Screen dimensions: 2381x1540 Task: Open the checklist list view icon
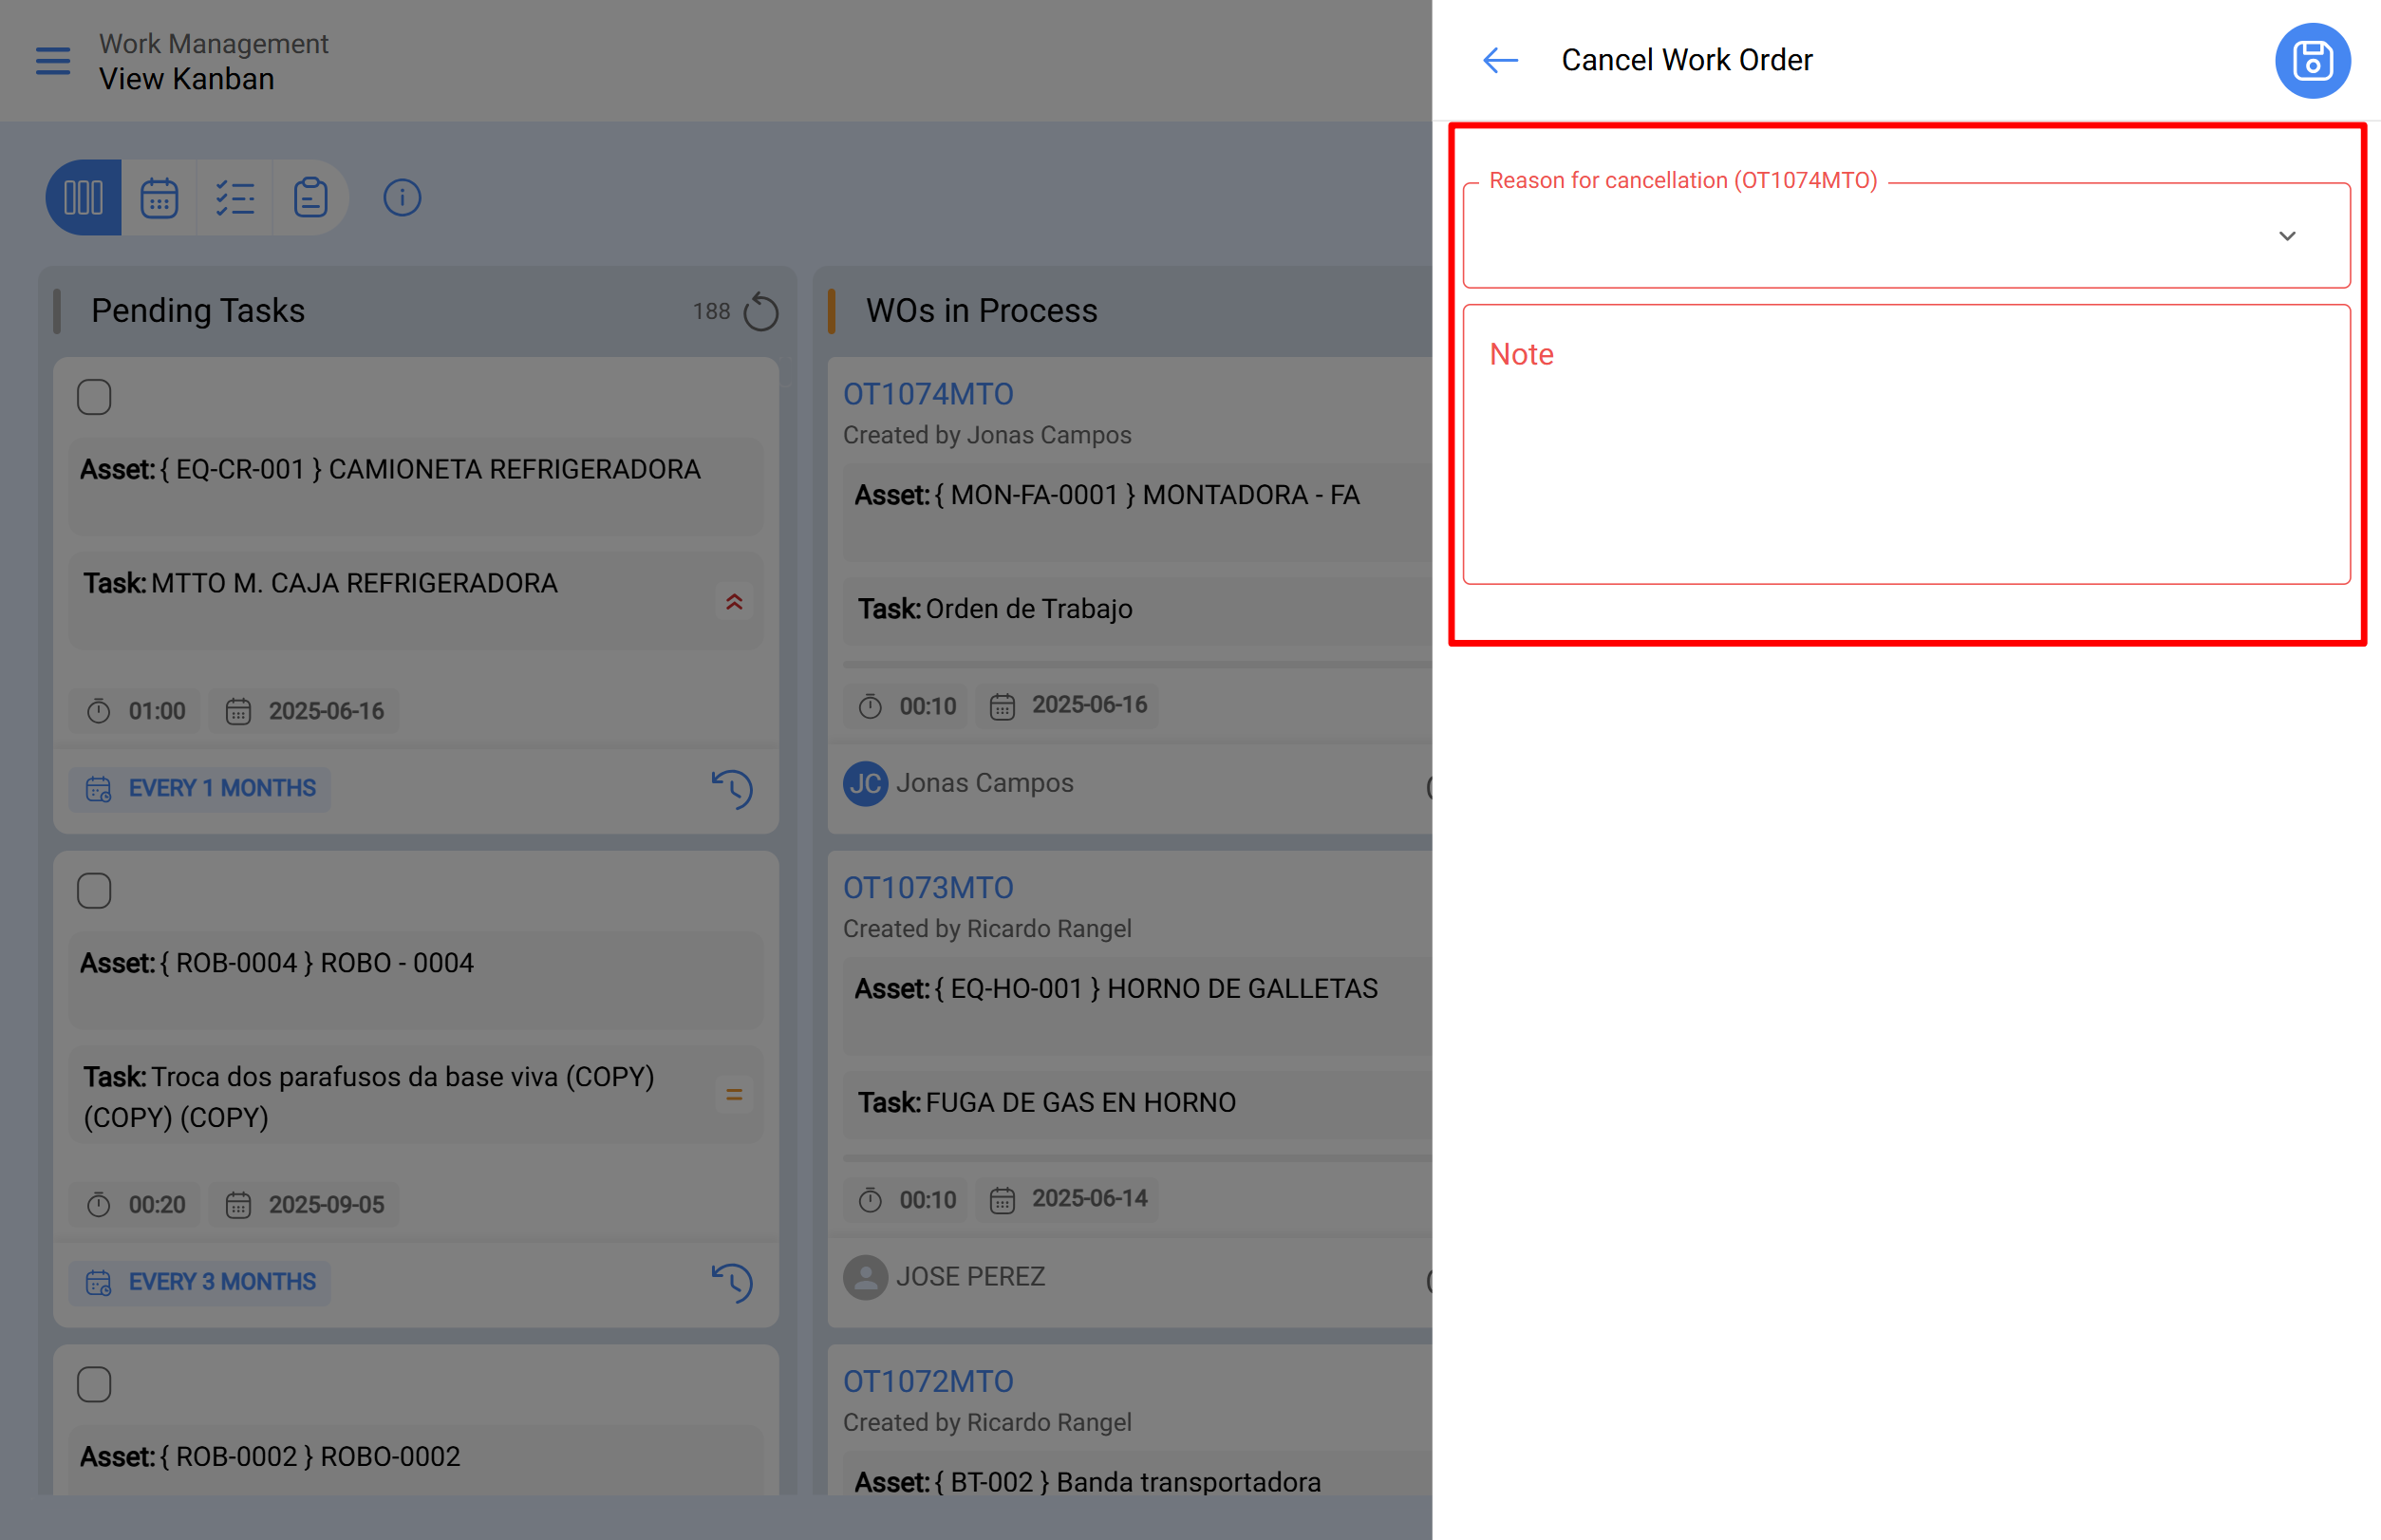coord(235,198)
